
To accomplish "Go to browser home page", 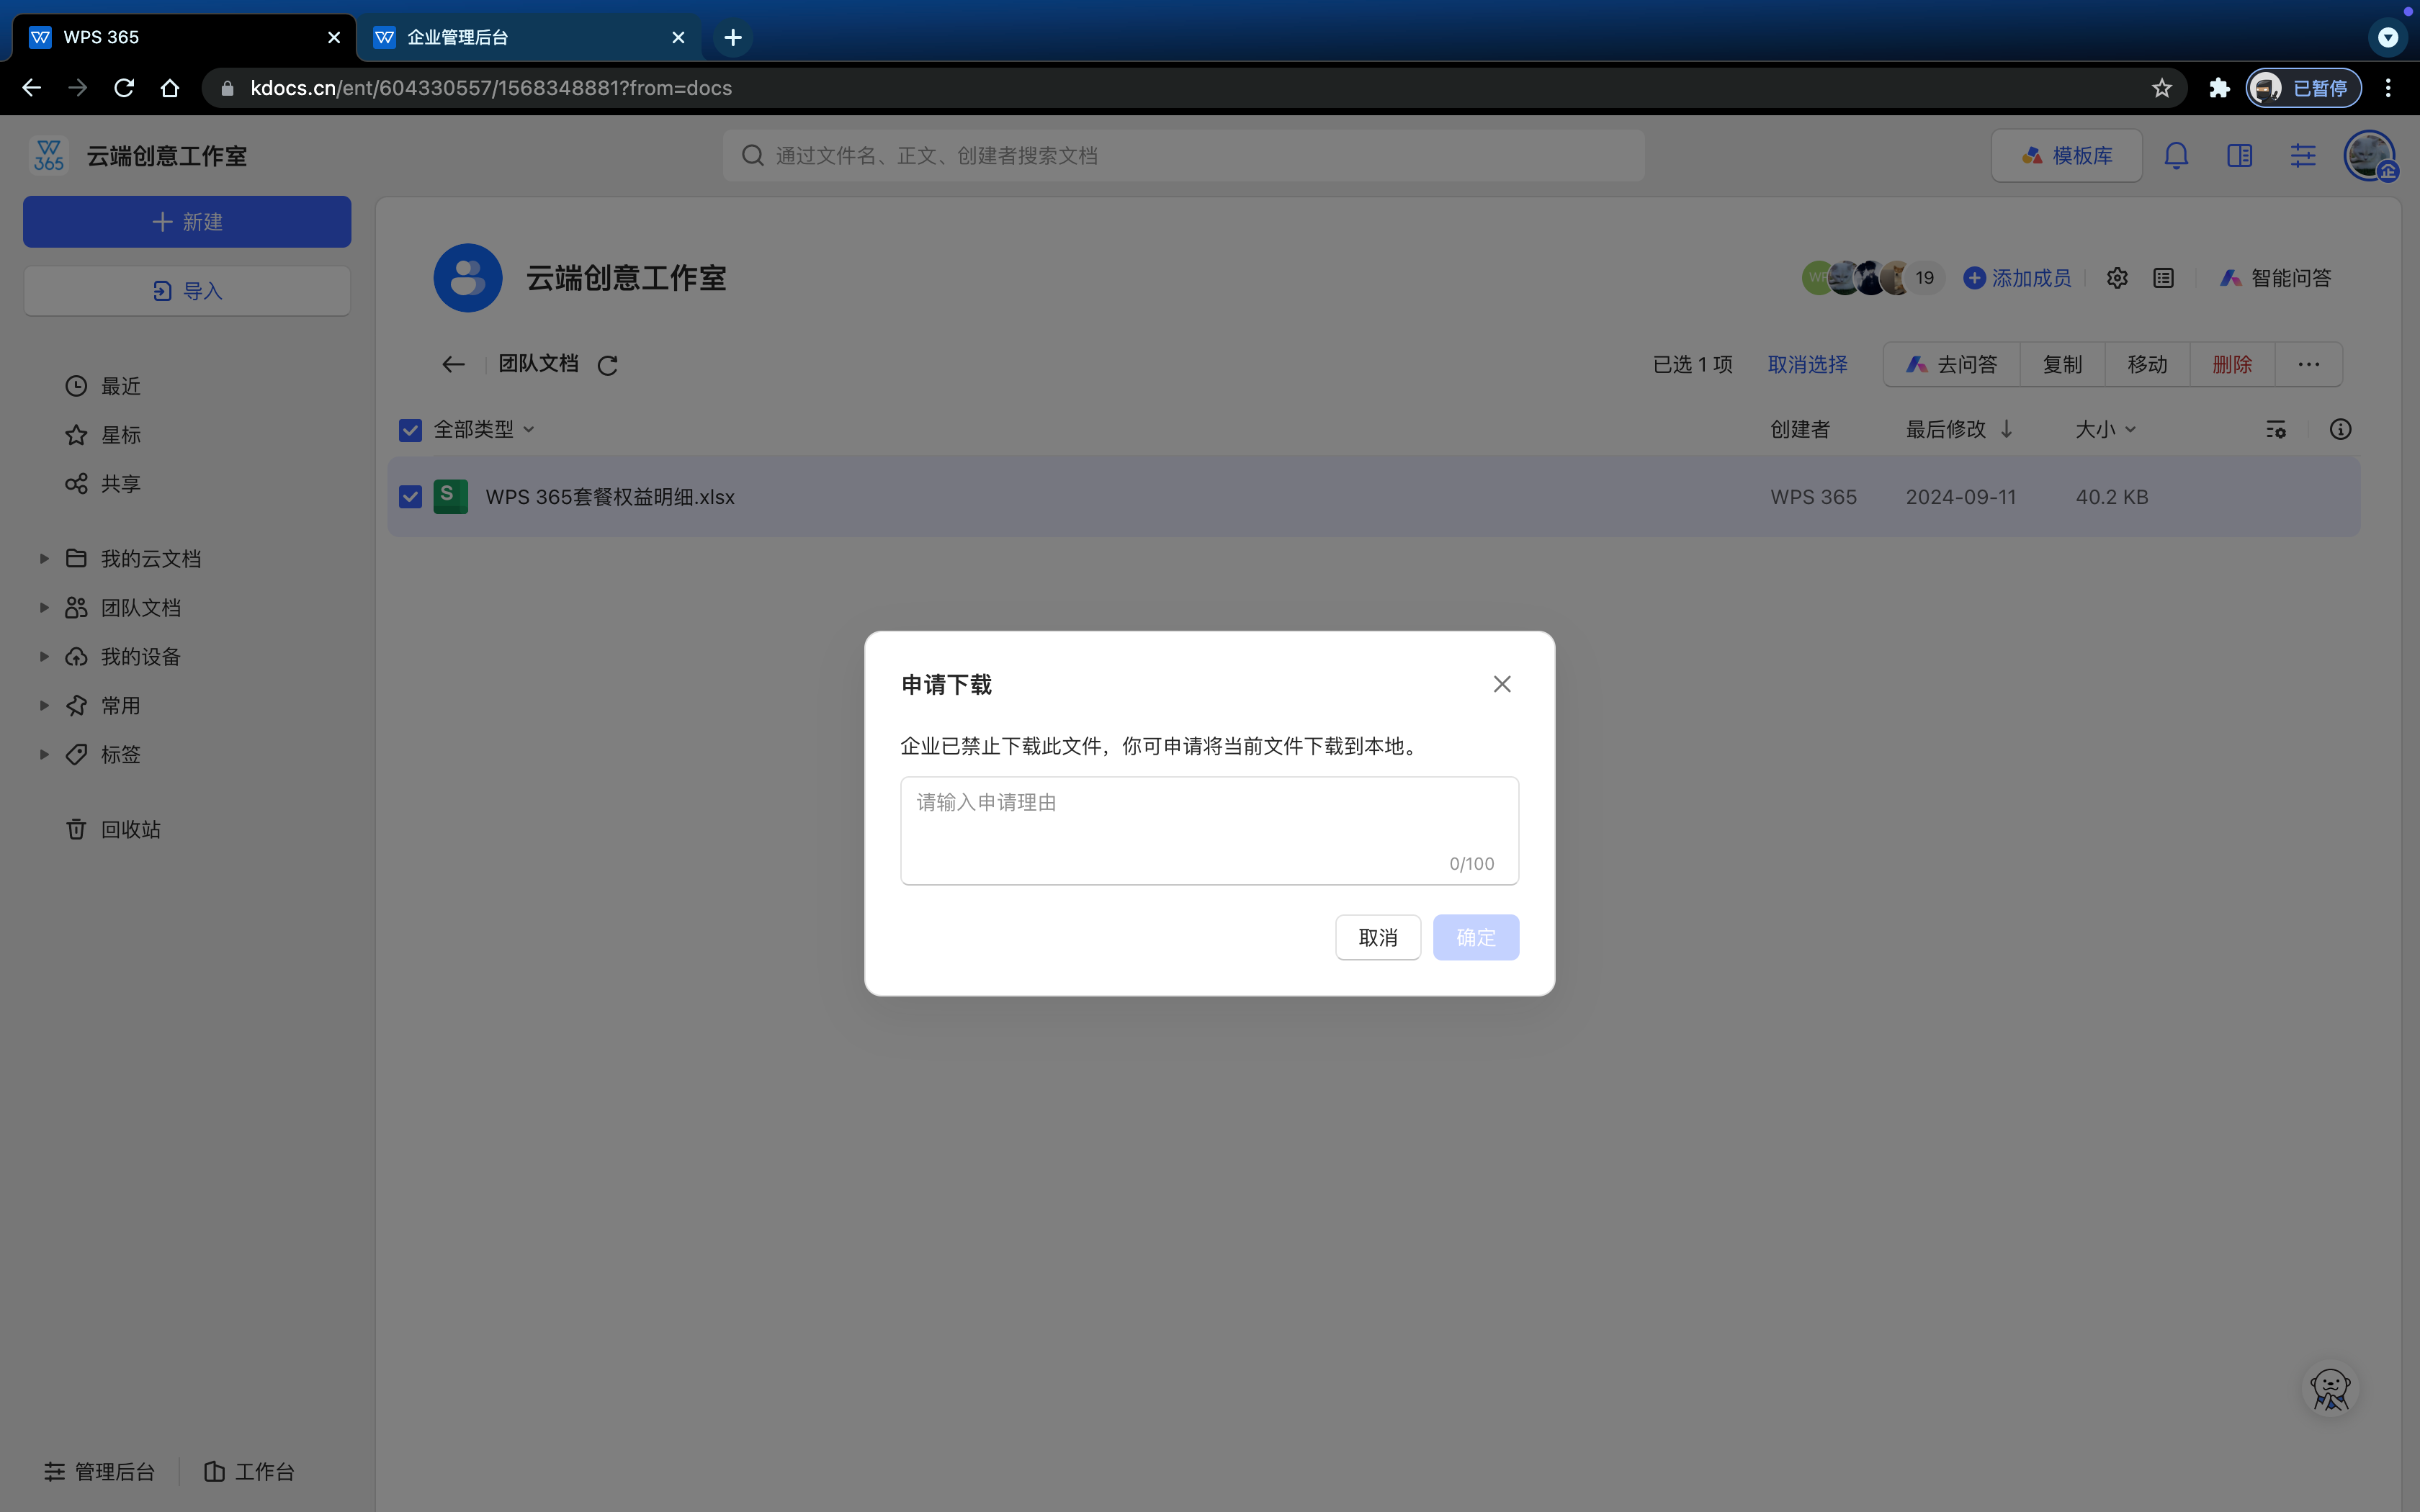I will coord(170,88).
